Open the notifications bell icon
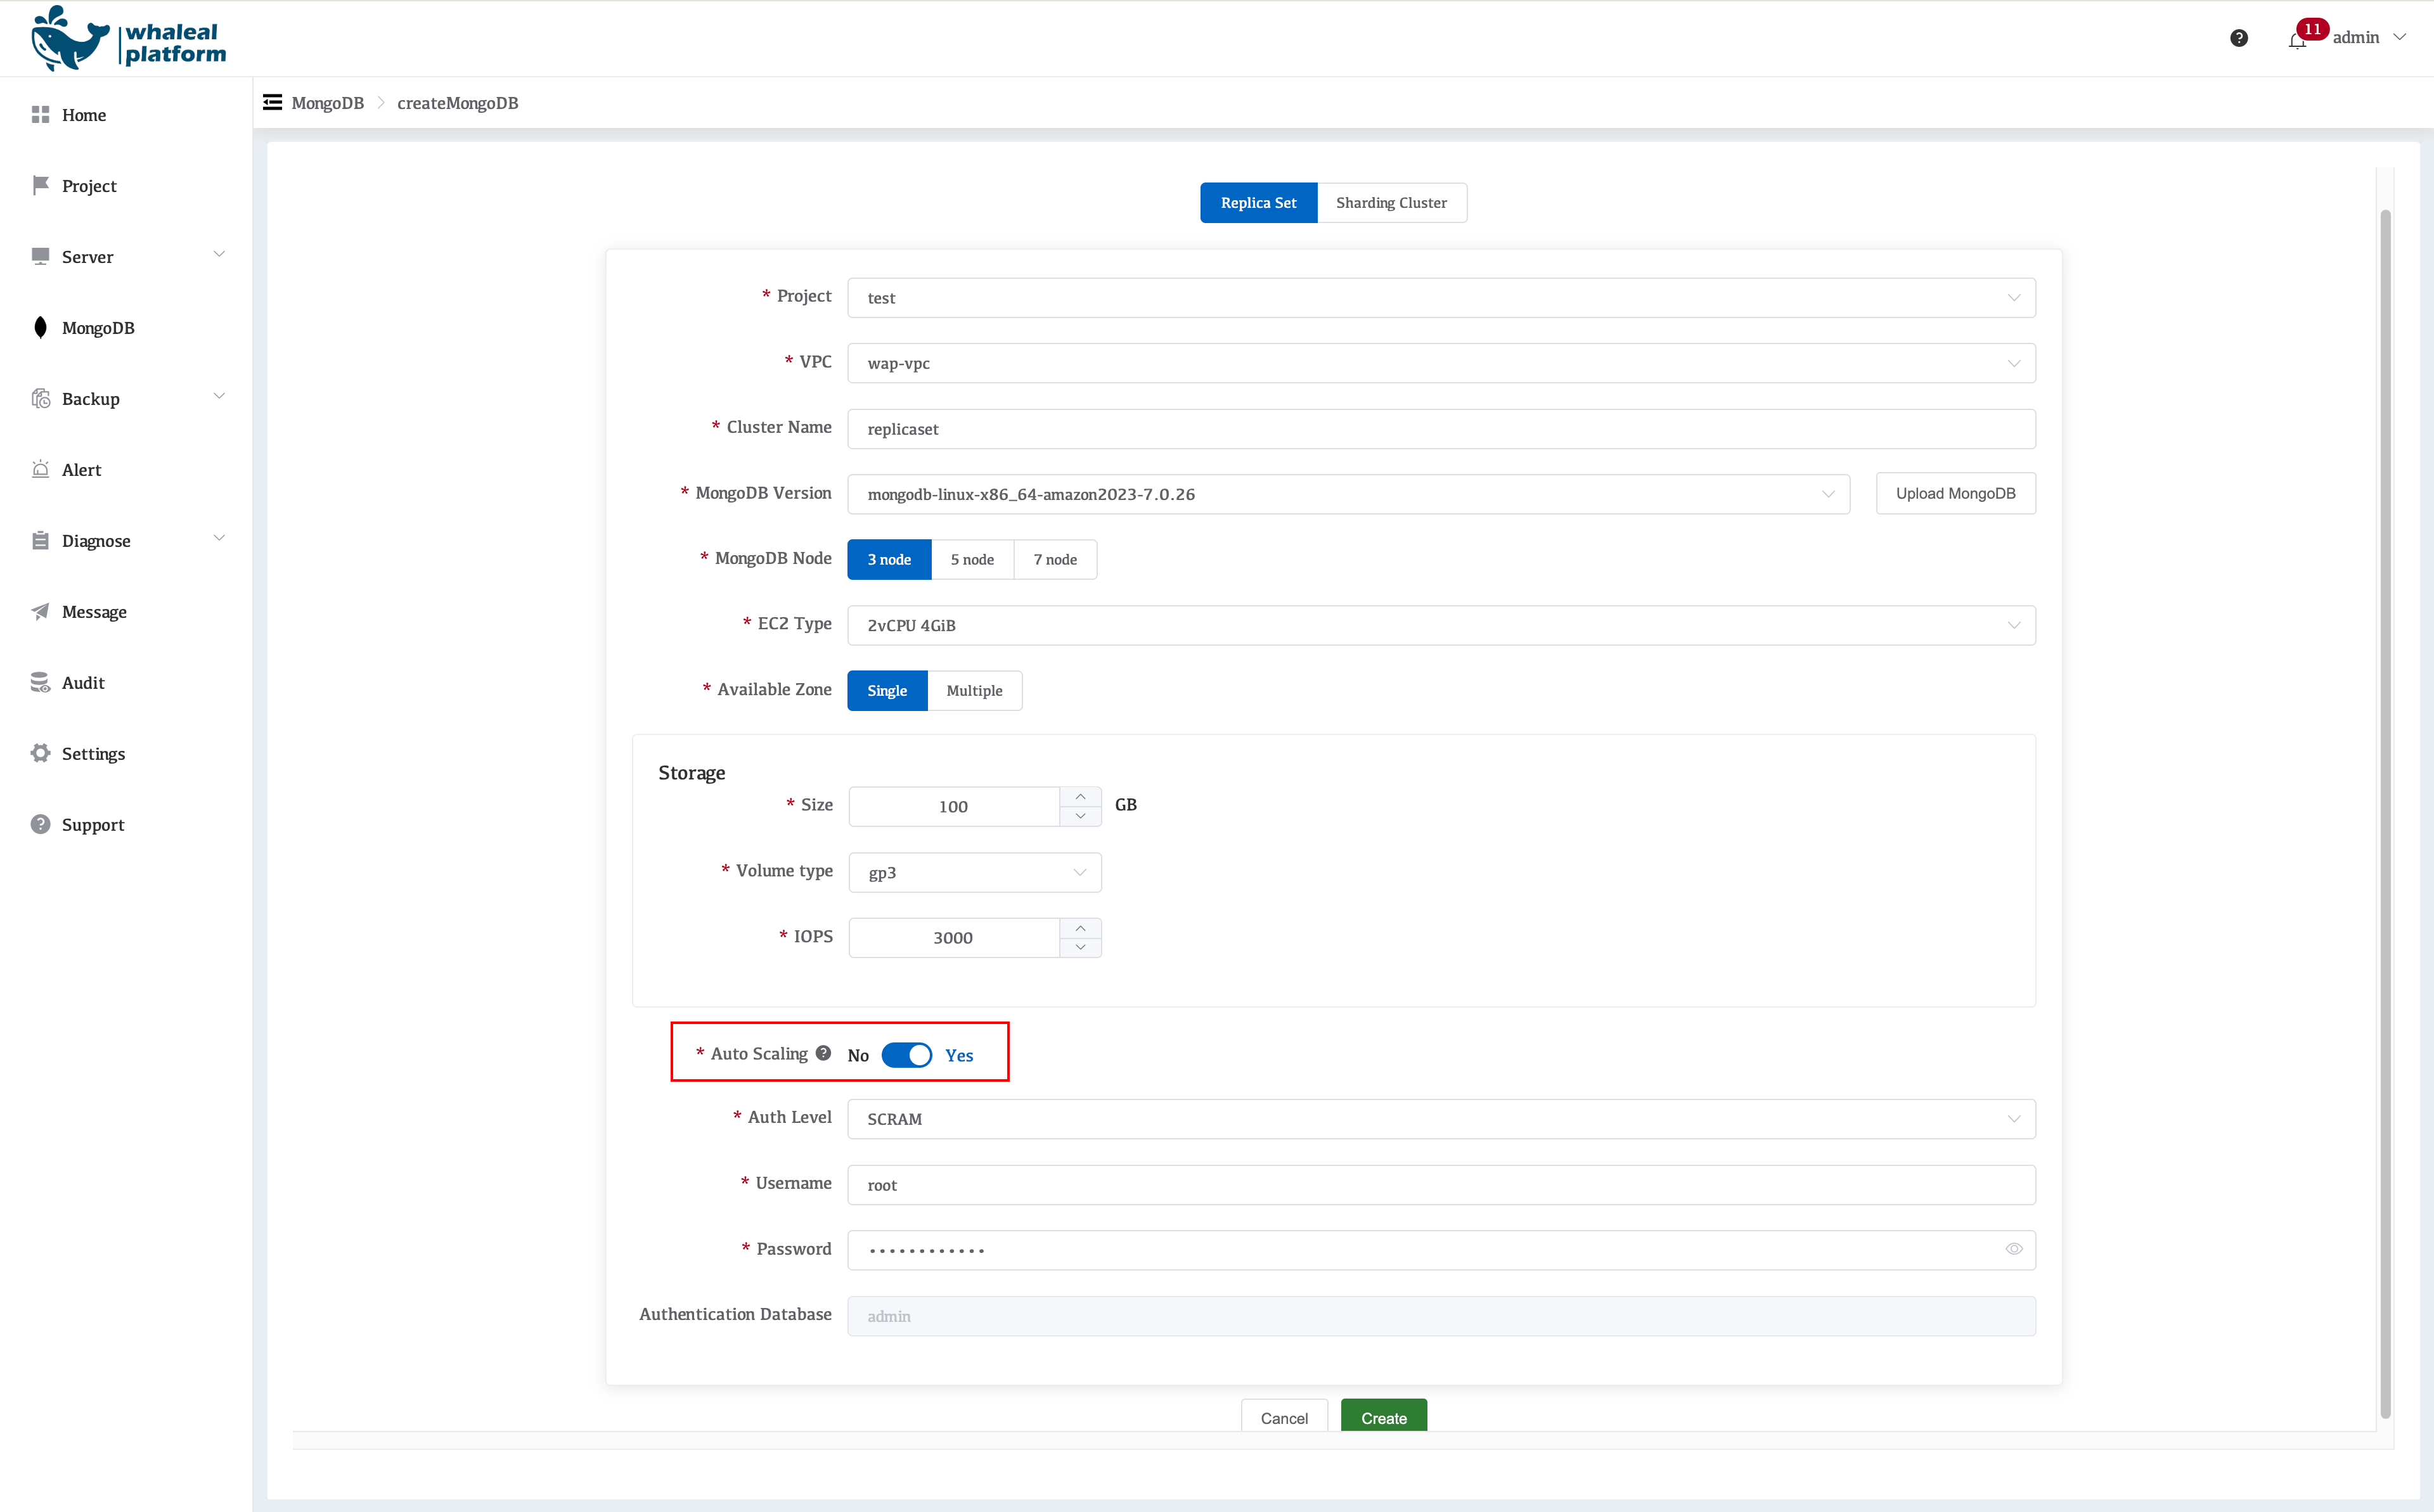Image resolution: width=2434 pixels, height=1512 pixels. [x=2296, y=40]
